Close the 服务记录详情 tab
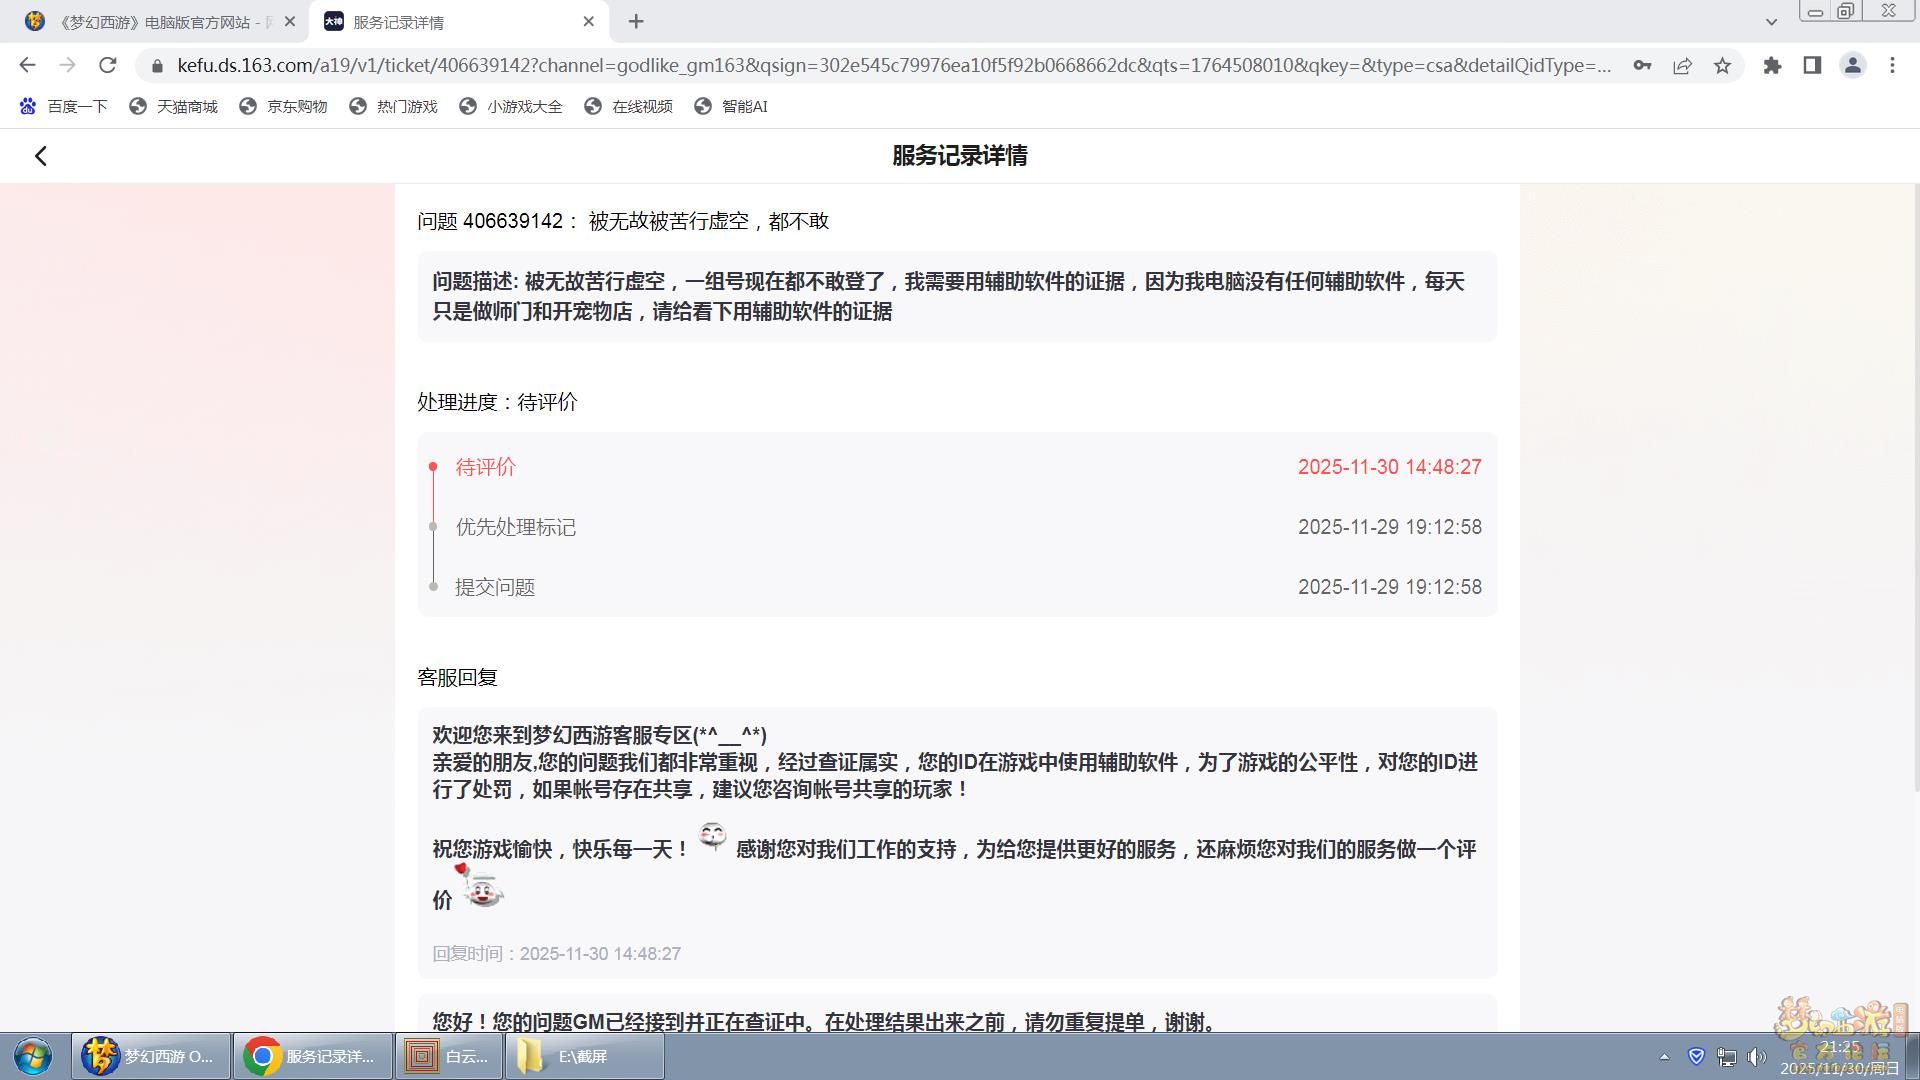Image resolution: width=1920 pixels, height=1080 pixels. [588, 21]
